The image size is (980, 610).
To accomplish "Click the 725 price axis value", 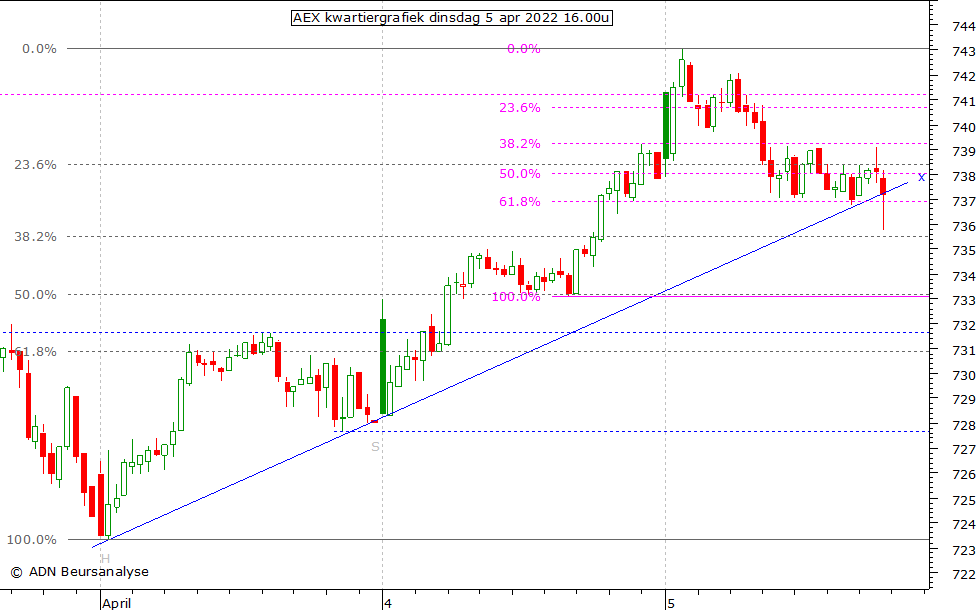I will [x=964, y=500].
